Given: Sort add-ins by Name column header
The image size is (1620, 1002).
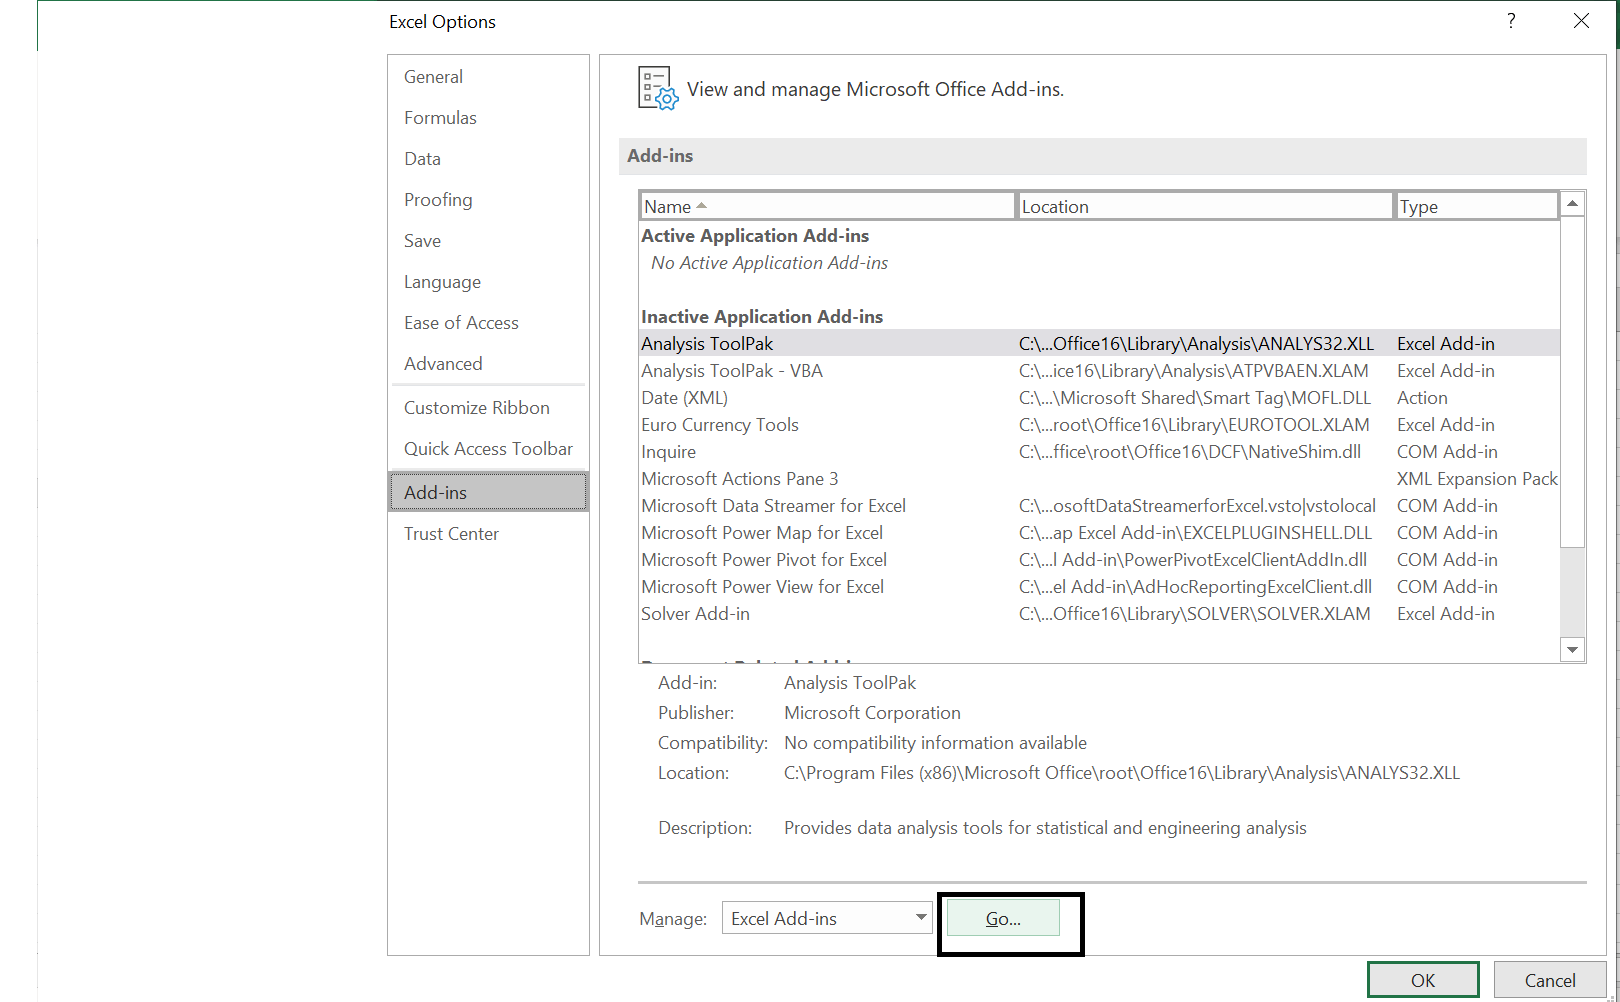Looking at the screenshot, I should tap(827, 206).
